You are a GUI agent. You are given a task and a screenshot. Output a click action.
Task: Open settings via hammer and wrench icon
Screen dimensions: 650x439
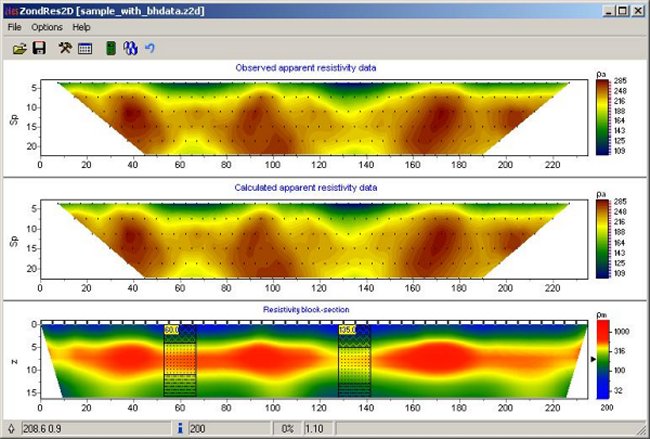tap(65, 48)
